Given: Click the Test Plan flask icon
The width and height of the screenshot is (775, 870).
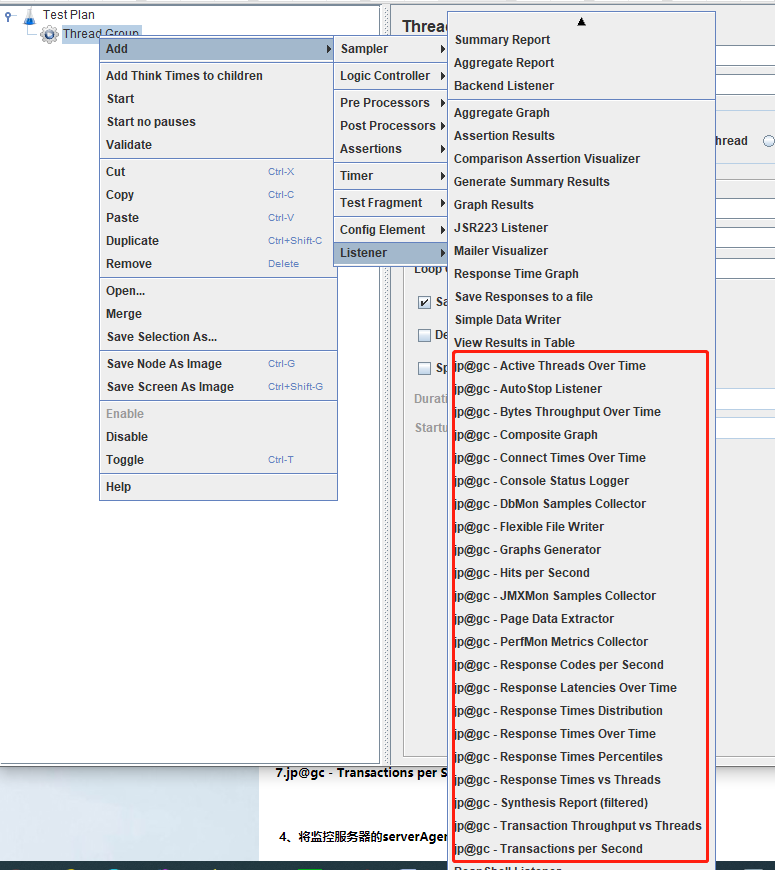Looking at the screenshot, I should [29, 16].
